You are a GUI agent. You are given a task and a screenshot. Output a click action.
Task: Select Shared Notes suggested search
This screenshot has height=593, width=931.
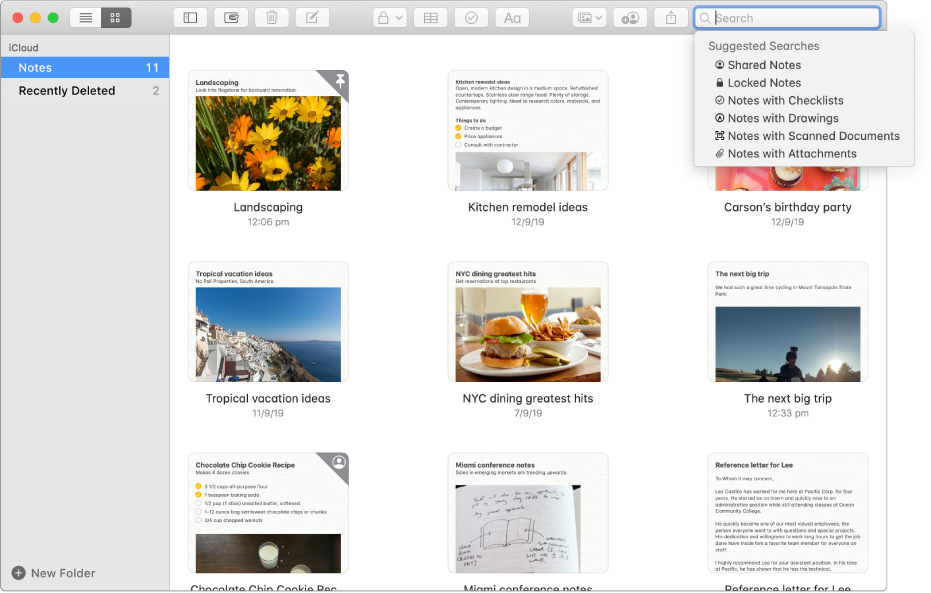pos(763,65)
